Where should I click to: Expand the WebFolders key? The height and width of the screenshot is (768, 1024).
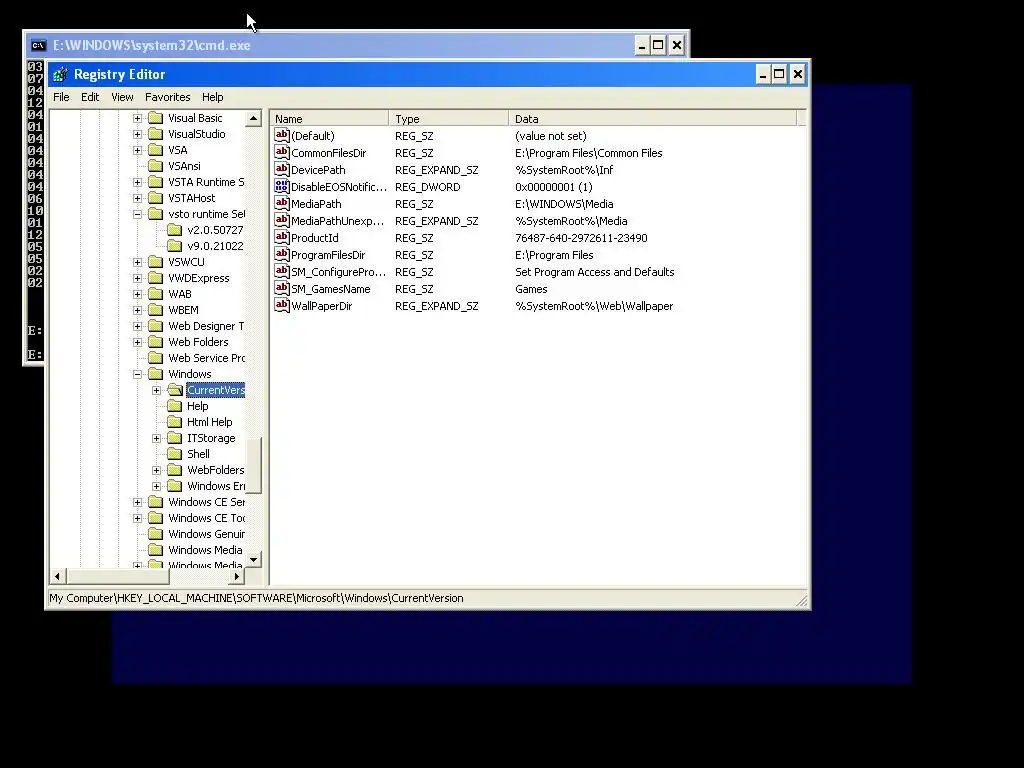156,470
